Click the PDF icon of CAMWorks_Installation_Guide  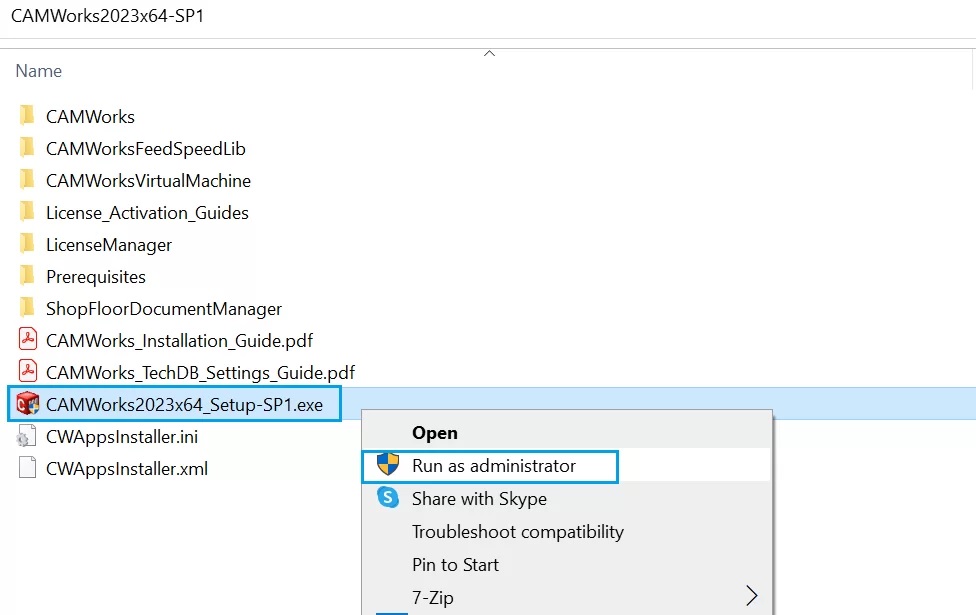point(27,339)
